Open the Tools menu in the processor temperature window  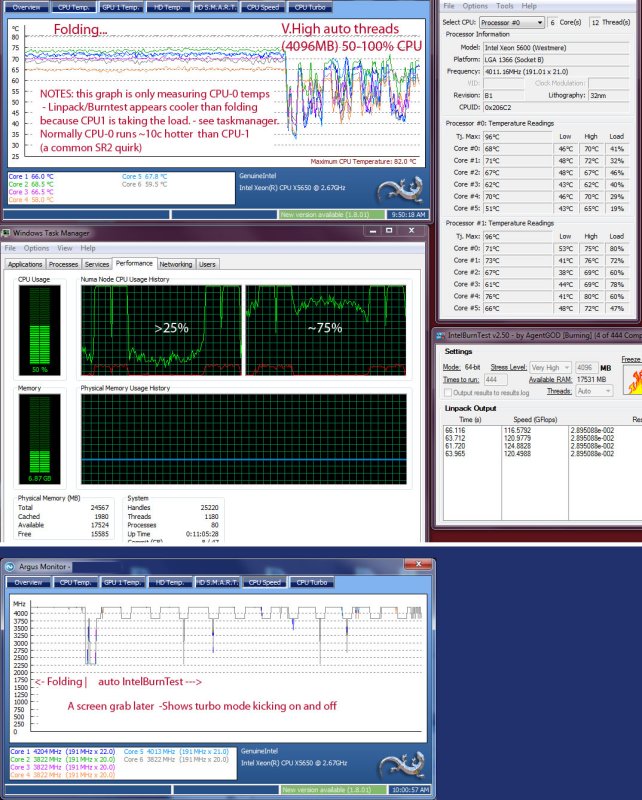tap(505, 6)
